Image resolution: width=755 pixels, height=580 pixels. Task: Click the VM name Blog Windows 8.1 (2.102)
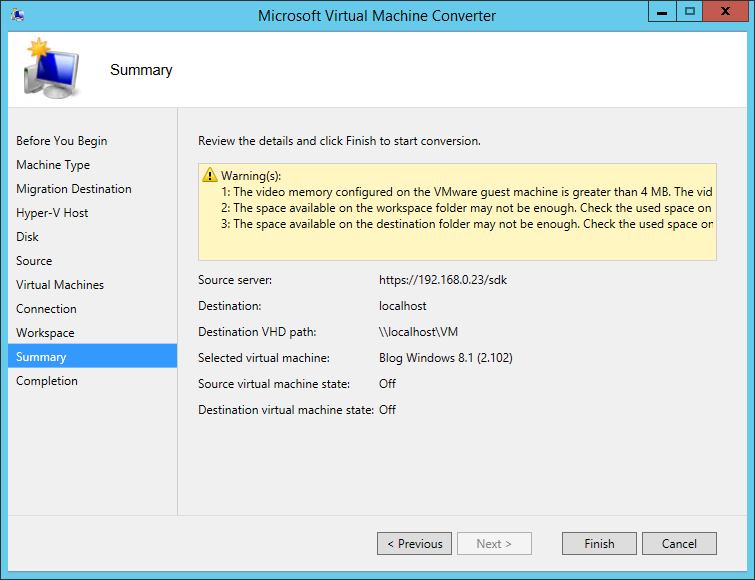tap(445, 358)
